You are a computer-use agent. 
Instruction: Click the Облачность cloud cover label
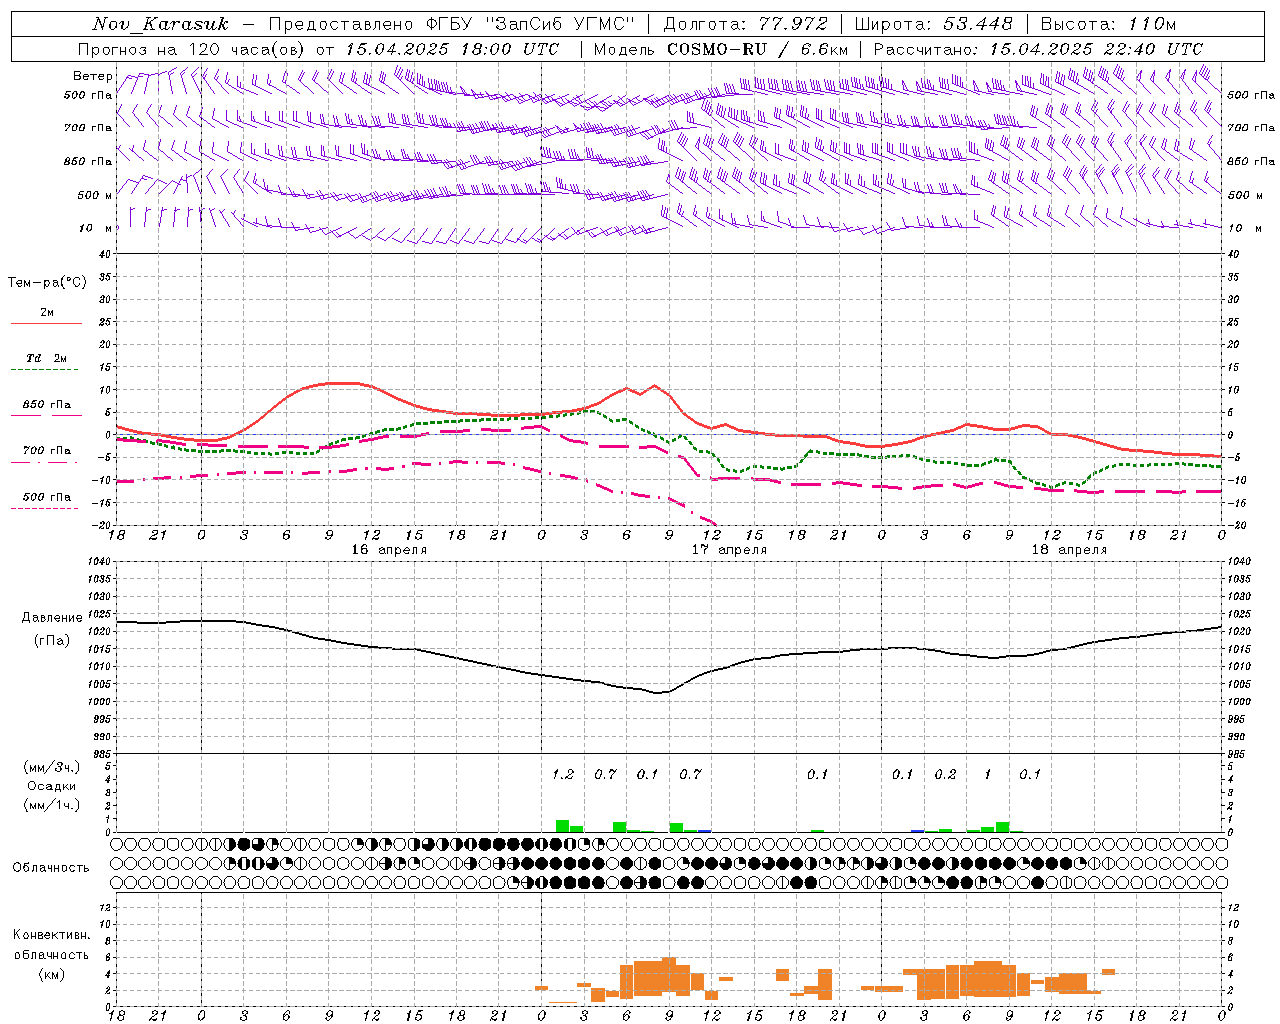click(51, 867)
